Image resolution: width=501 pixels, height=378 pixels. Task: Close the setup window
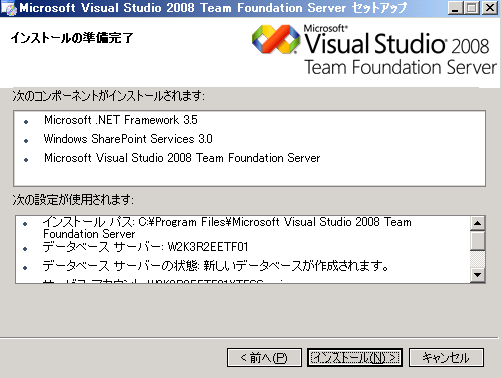[490, 8]
